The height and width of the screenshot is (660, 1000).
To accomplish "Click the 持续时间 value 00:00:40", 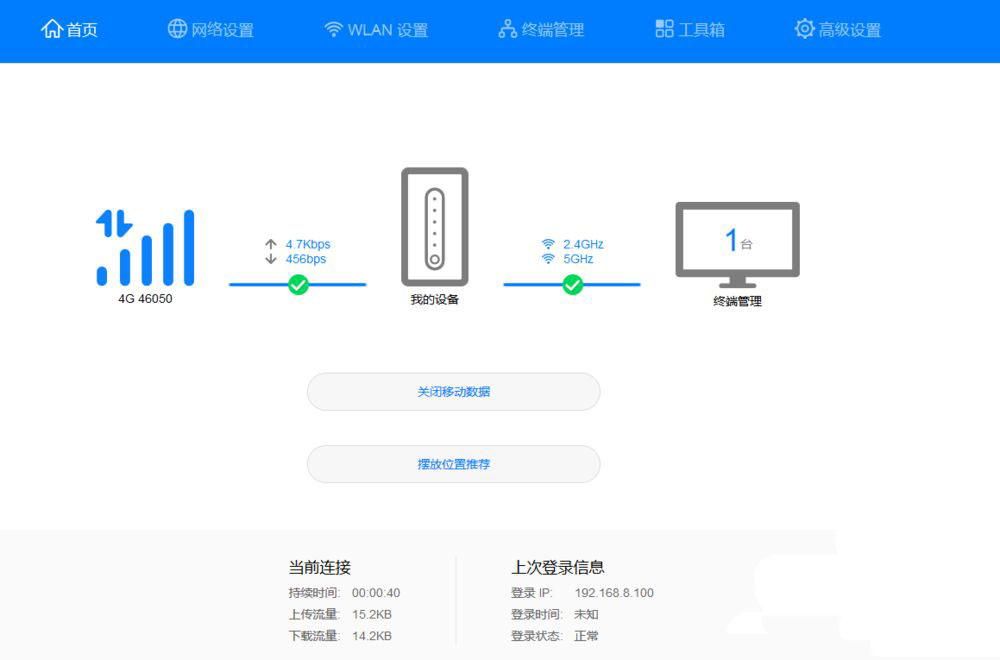I will coord(376,593).
